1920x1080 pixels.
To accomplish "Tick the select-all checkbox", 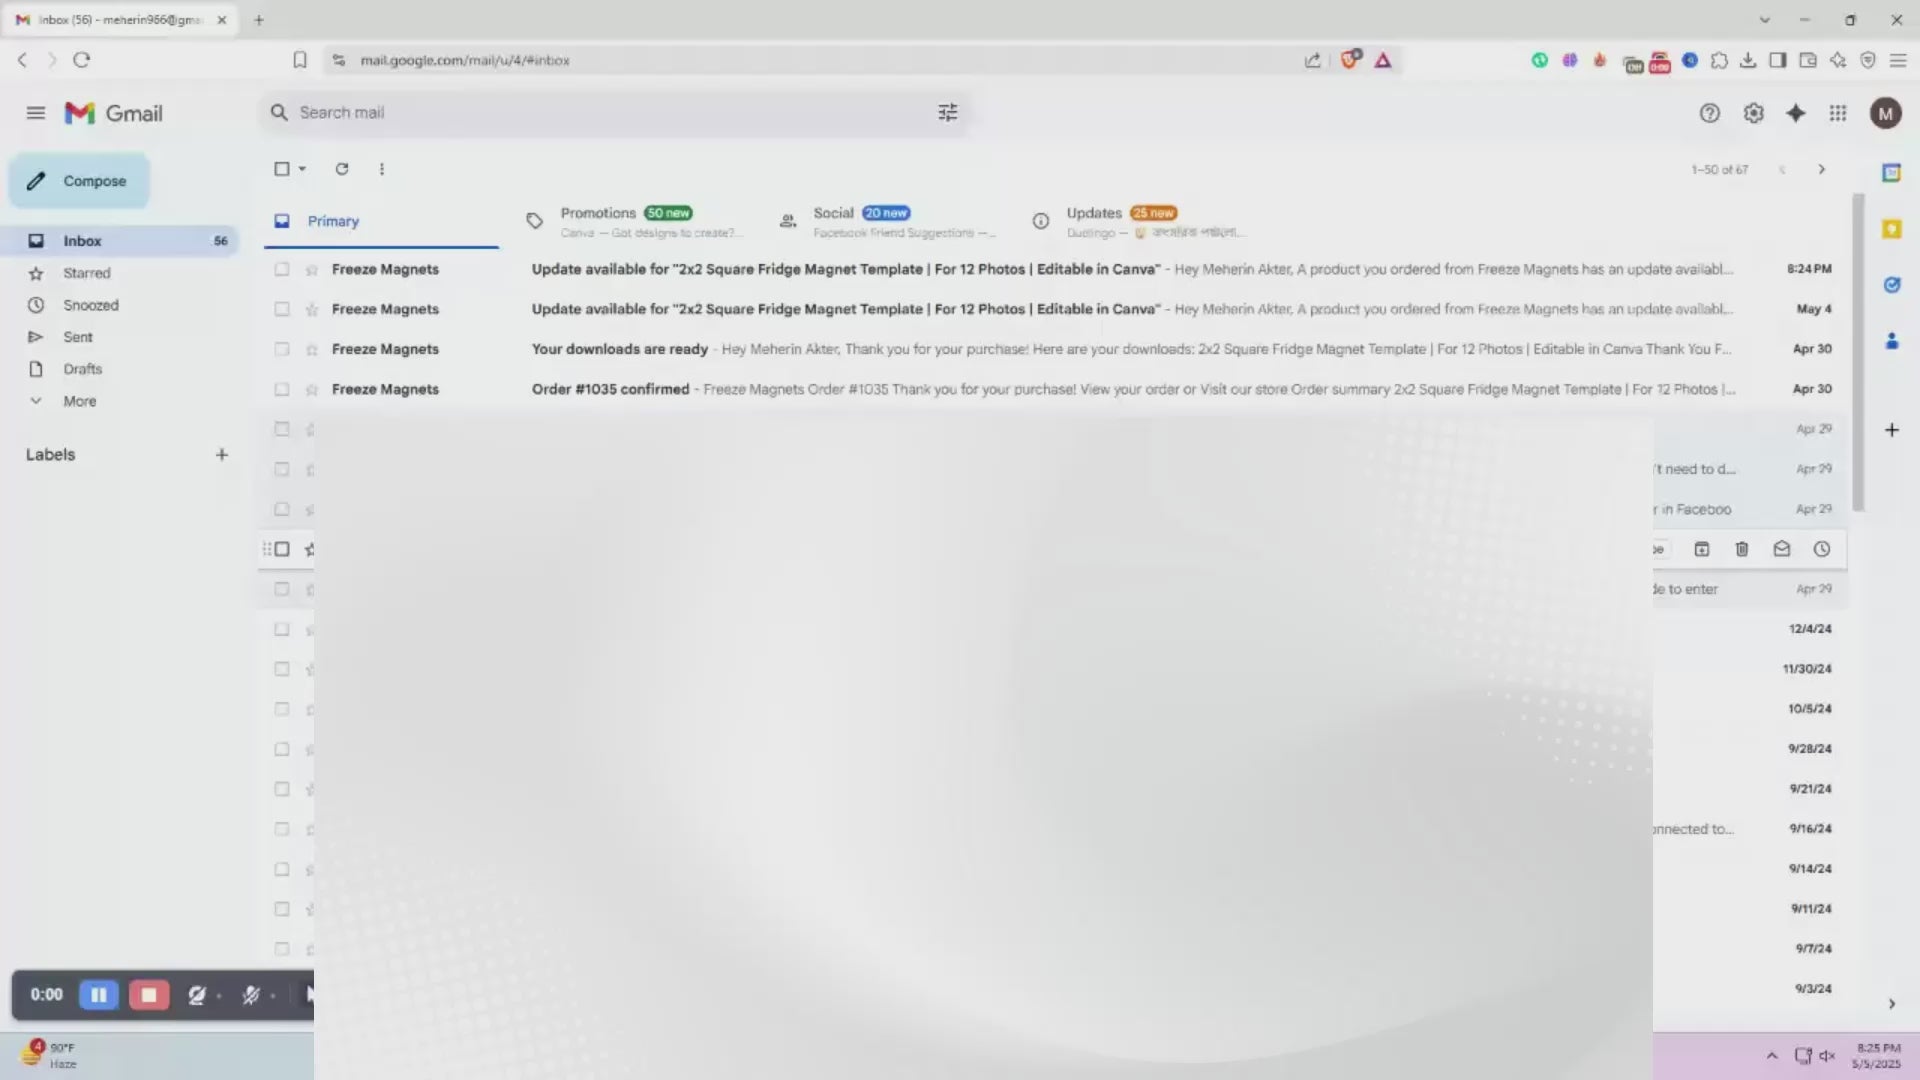I will click(282, 169).
